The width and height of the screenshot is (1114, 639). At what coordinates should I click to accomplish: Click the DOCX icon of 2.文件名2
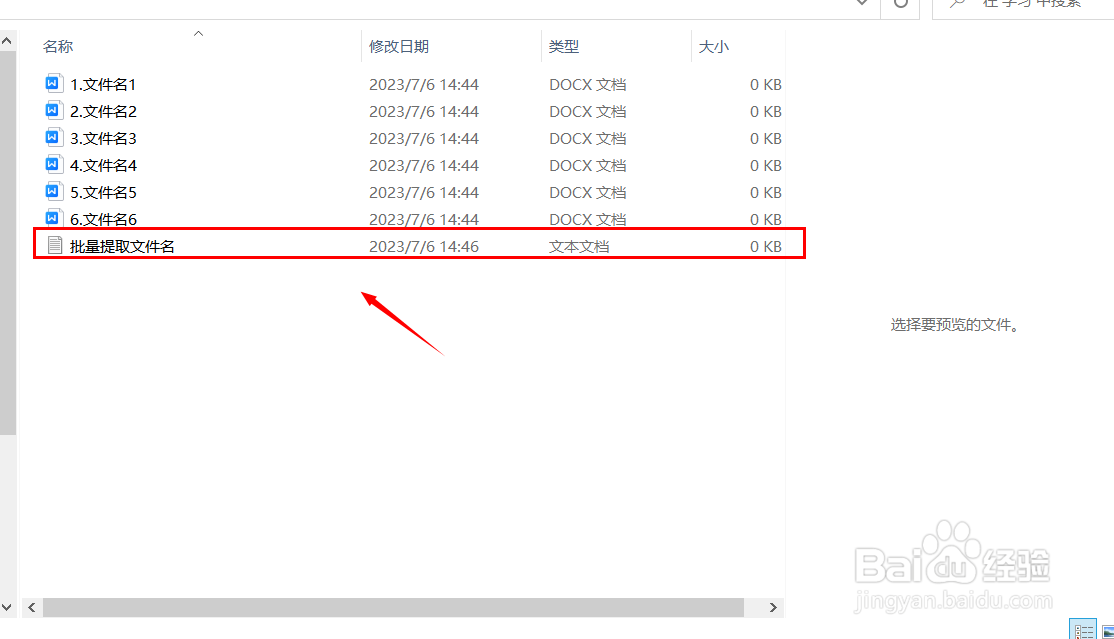53,111
